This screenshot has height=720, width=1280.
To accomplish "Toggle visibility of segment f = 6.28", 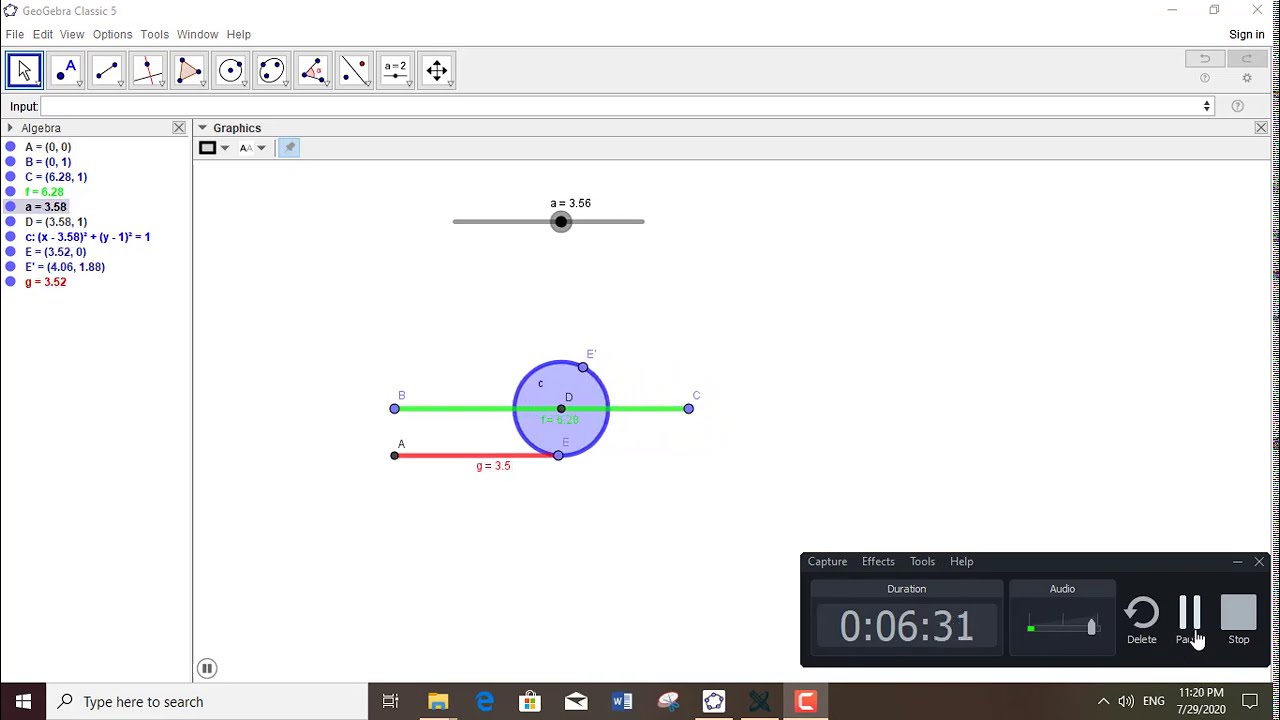I will tap(11, 192).
